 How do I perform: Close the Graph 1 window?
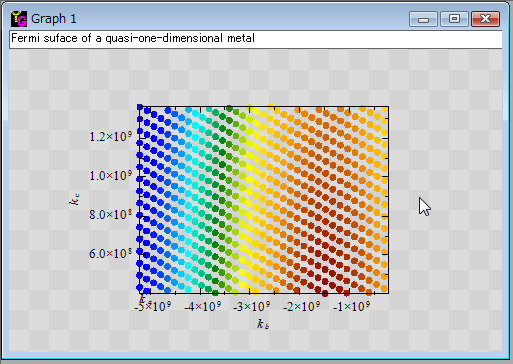tap(485, 19)
